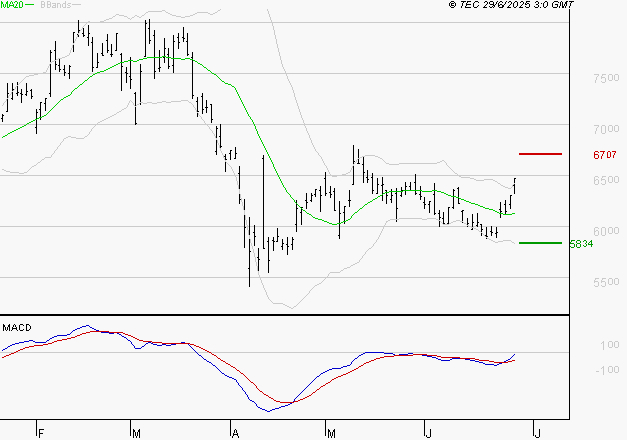
Task: Click the TEC copyright timestamp text
Action: click(511, 4)
